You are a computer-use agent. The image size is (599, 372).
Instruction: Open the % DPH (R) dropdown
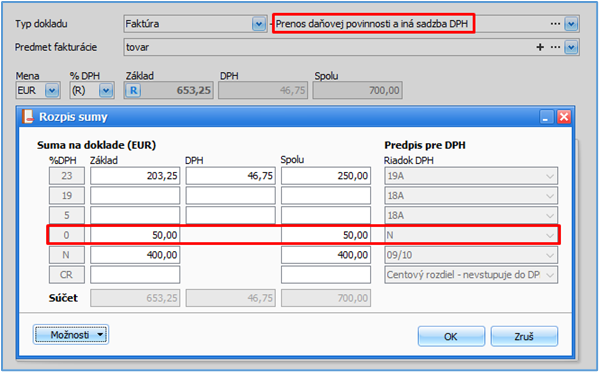pos(106,91)
